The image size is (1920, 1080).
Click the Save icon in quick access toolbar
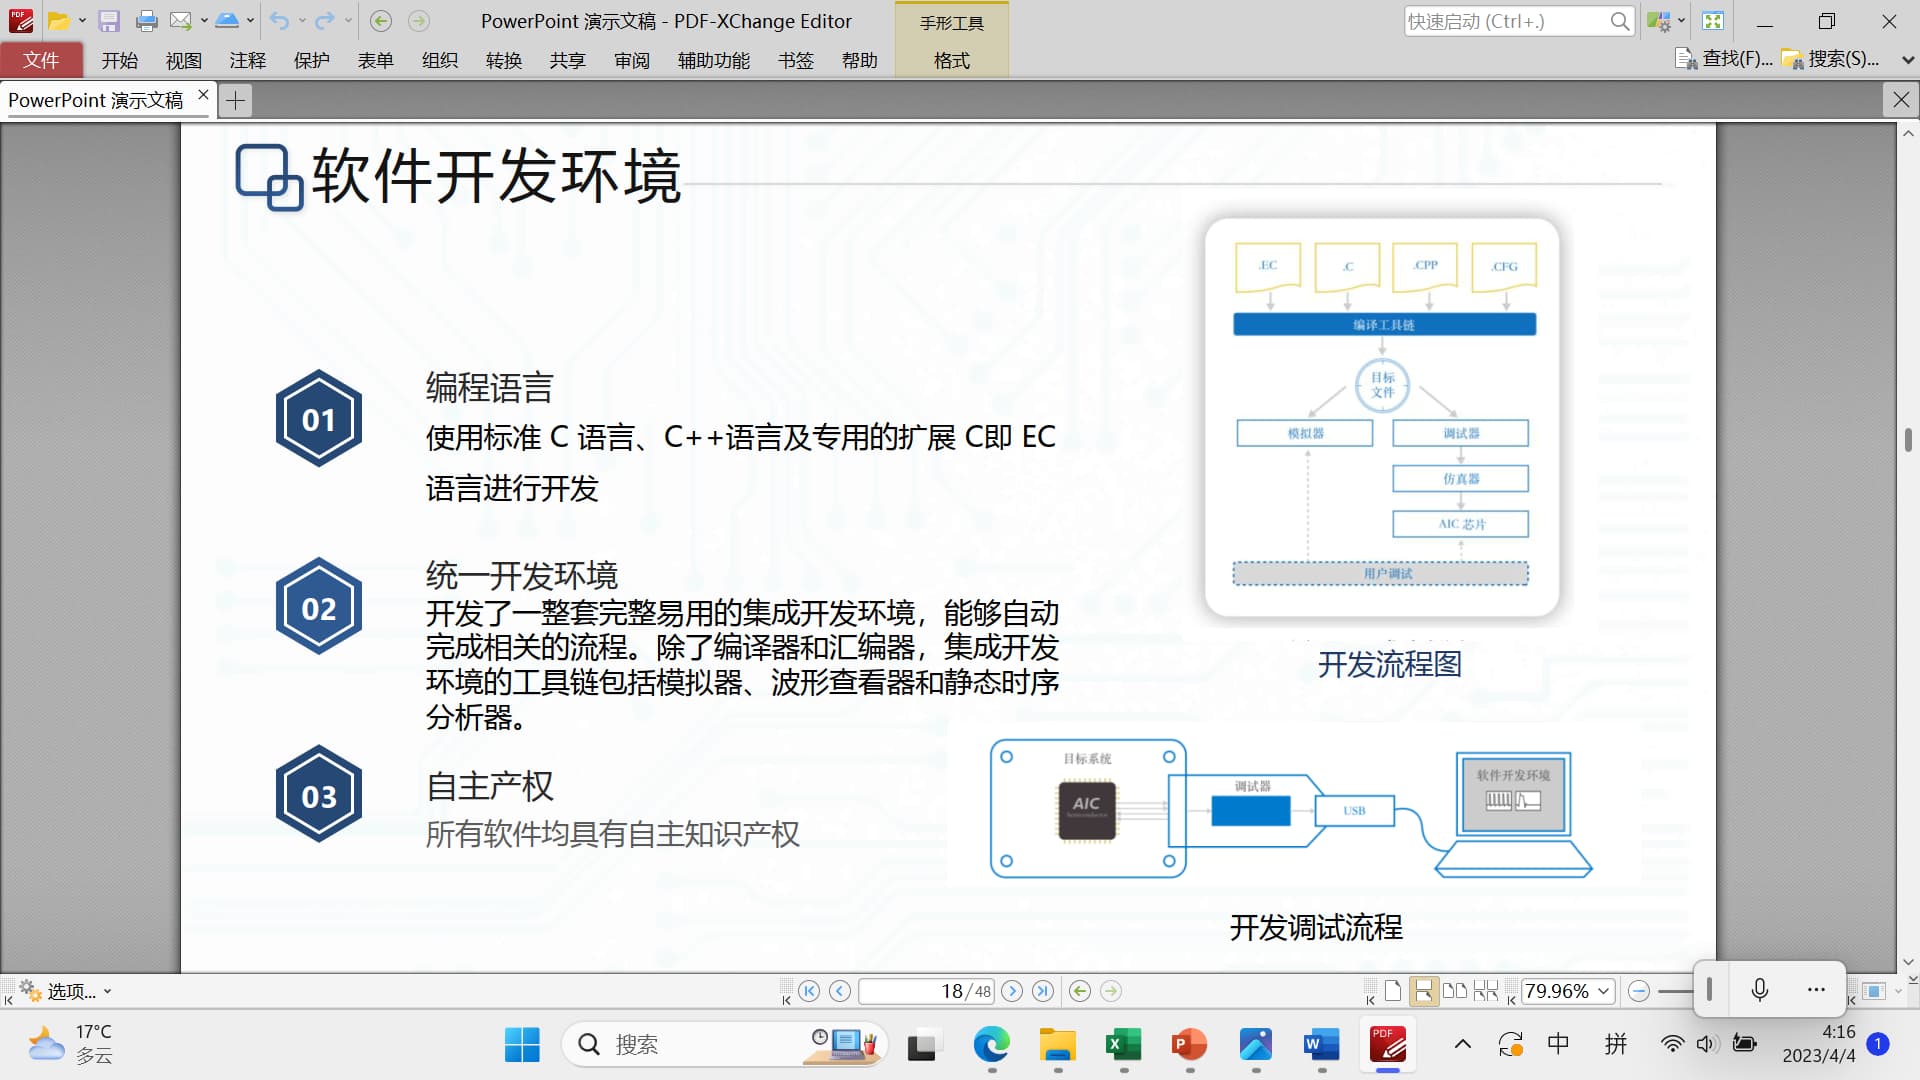(x=109, y=21)
